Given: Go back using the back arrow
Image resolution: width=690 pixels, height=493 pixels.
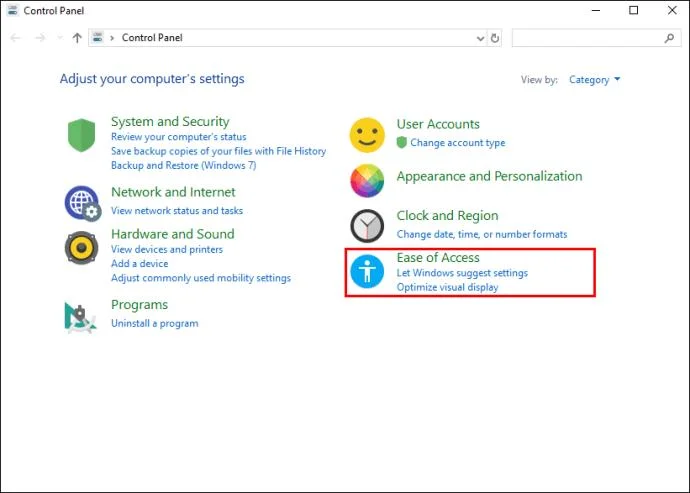Looking at the screenshot, I should pyautogui.click(x=15, y=38).
